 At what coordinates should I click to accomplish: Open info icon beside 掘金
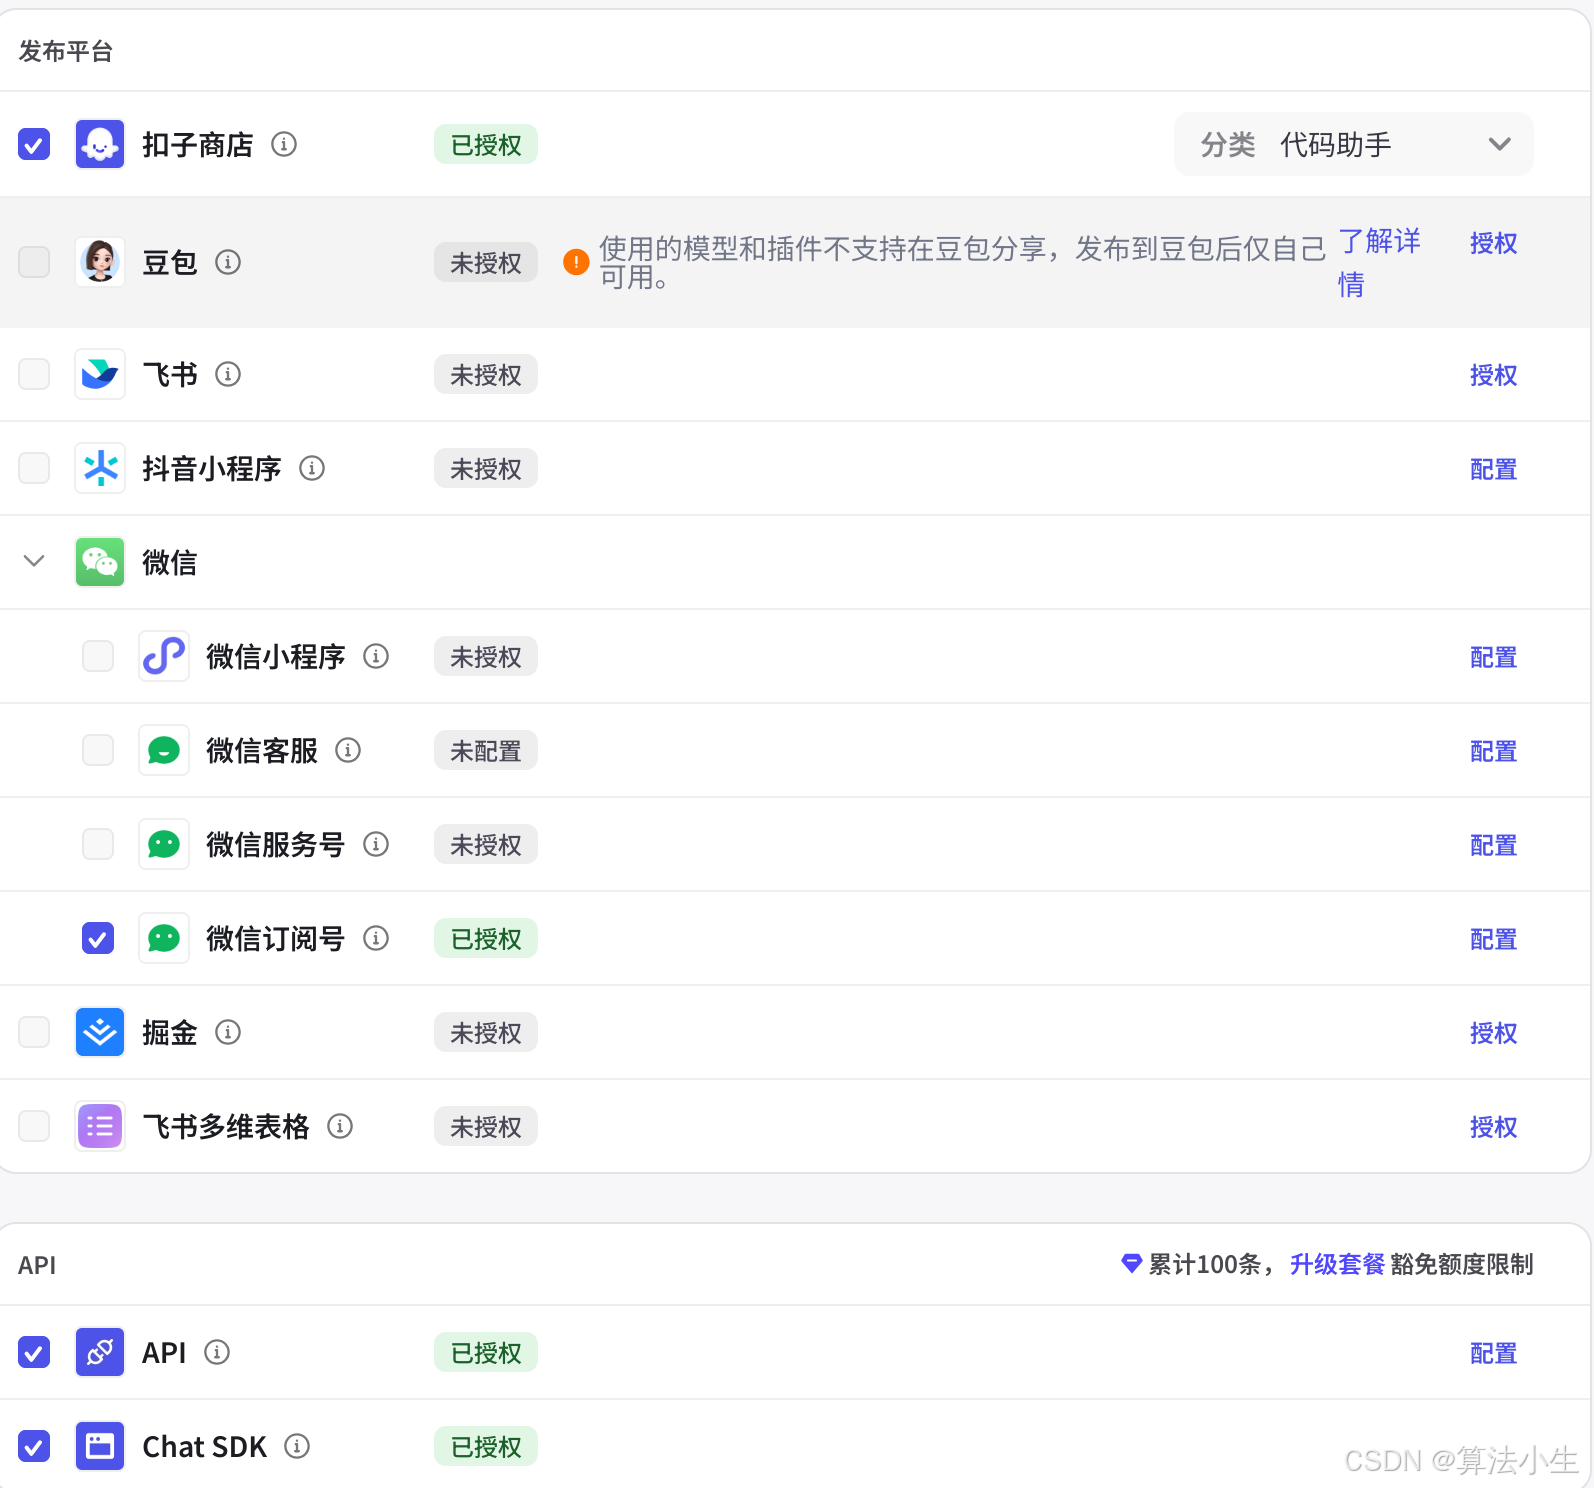228,1032
